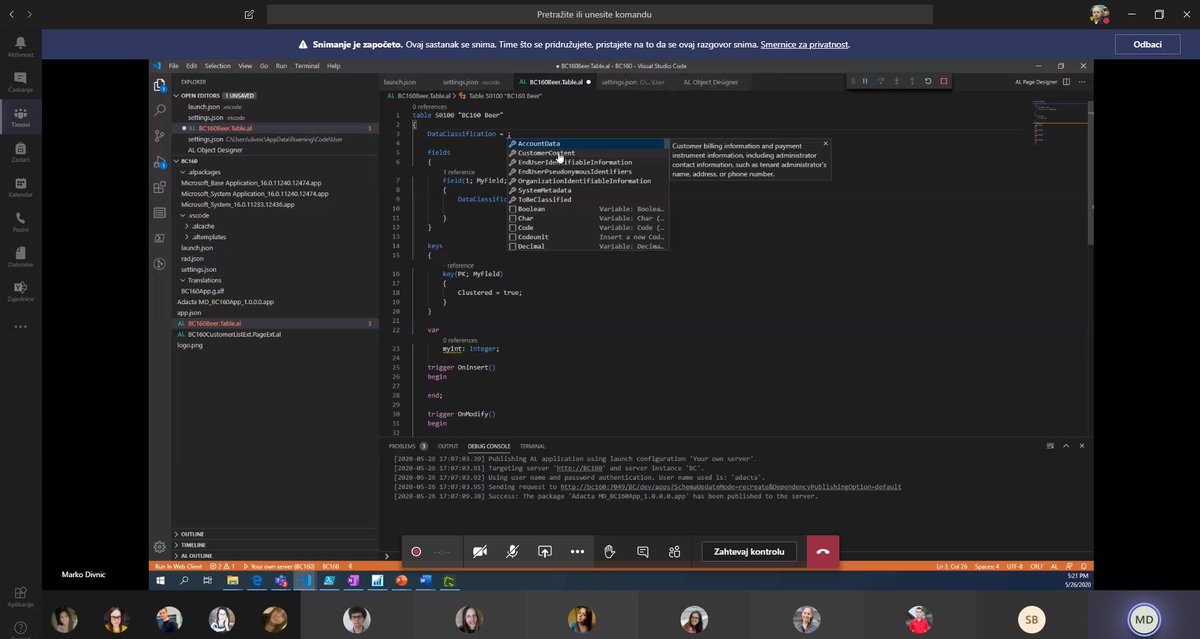Open Search view in VS Code activity bar
Screen dimensions: 1200x639
pyautogui.click(x=159, y=111)
